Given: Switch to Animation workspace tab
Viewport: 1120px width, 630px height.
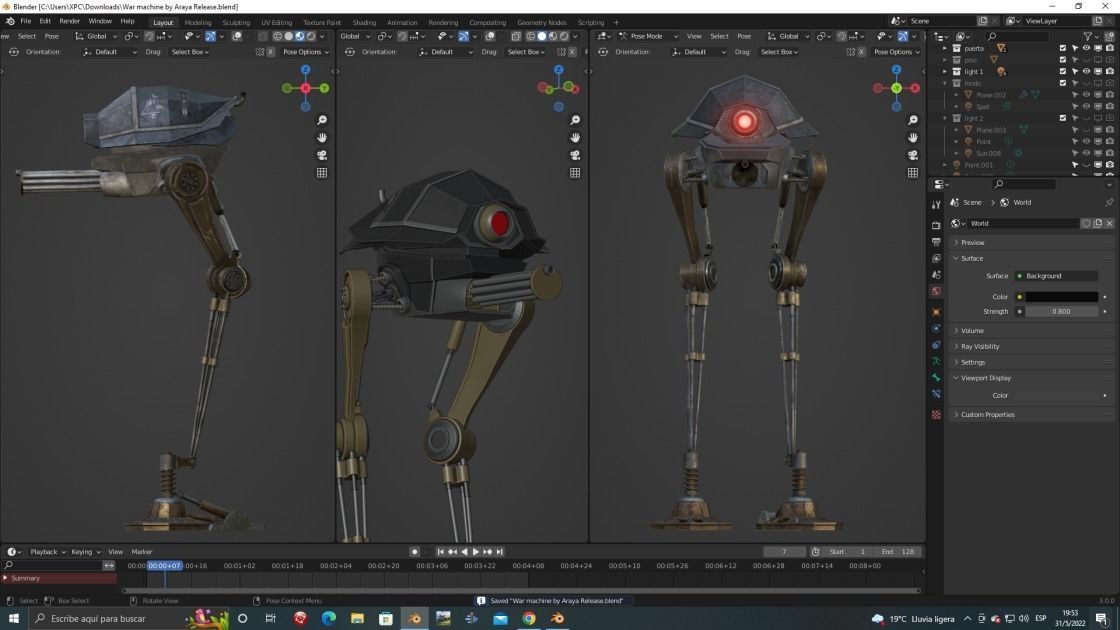Looking at the screenshot, I should (x=402, y=22).
